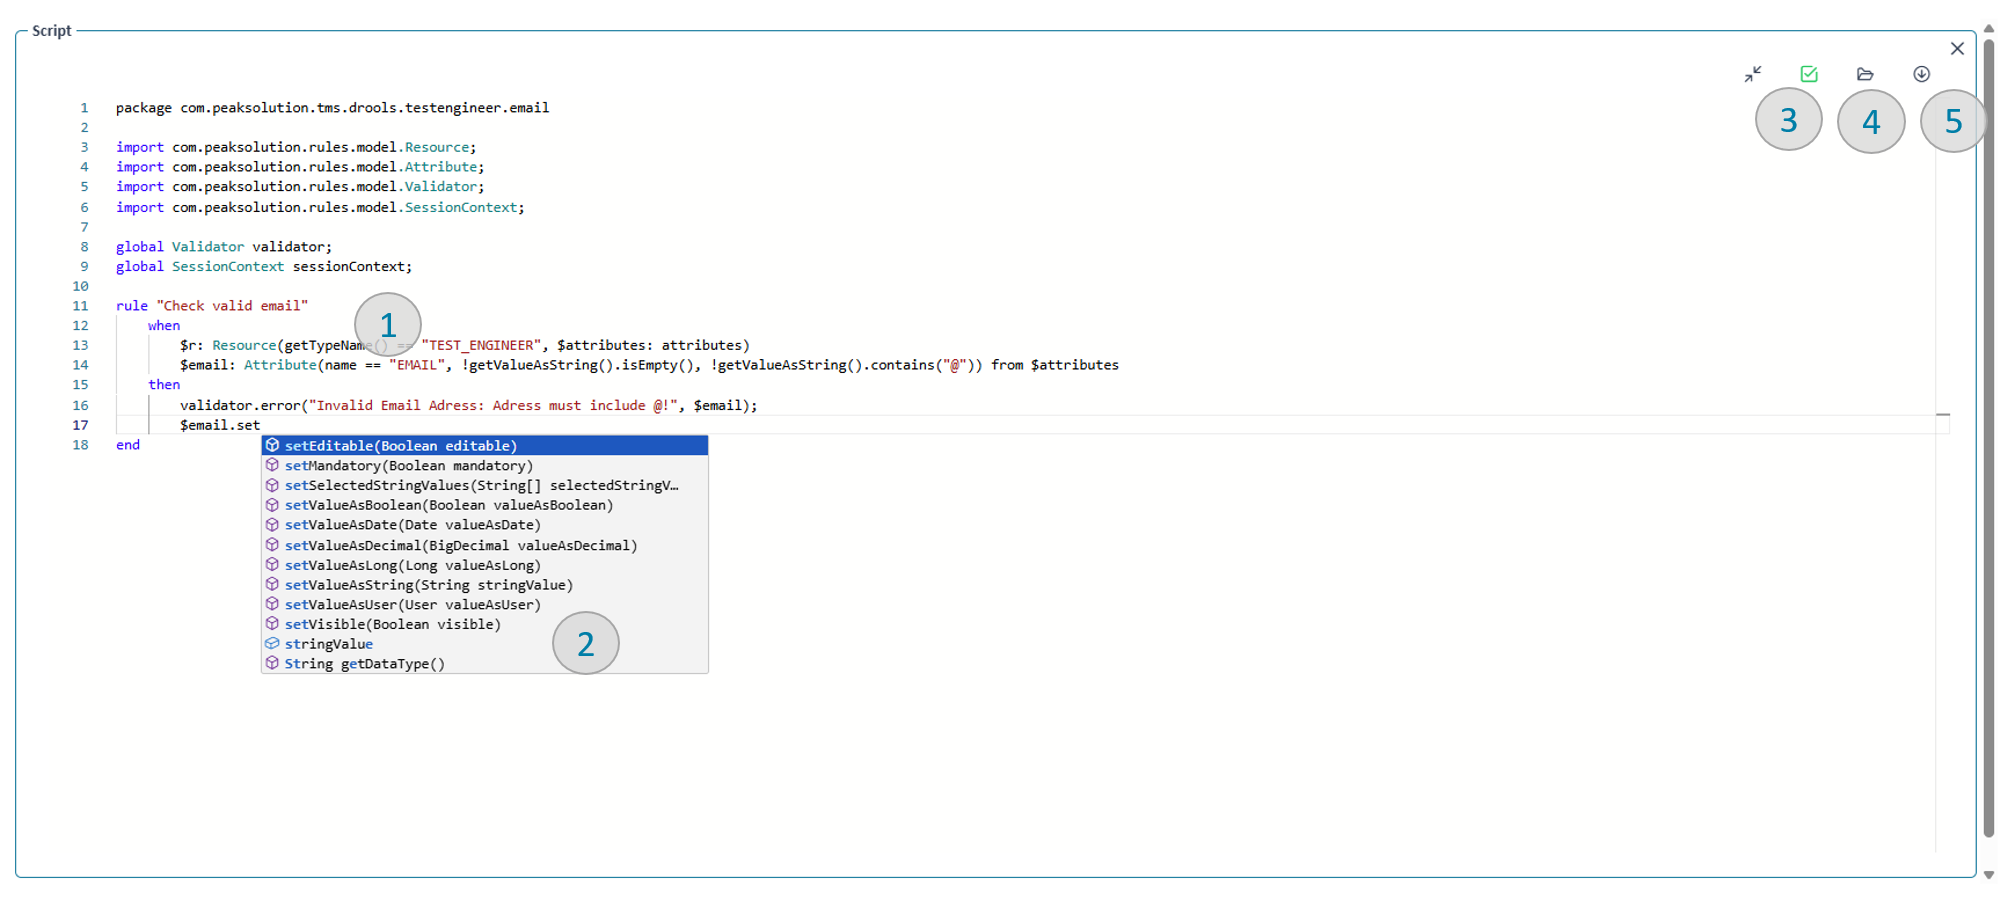
Task: Click method icon beside getDataType suggestion
Action: pyautogui.click(x=272, y=664)
